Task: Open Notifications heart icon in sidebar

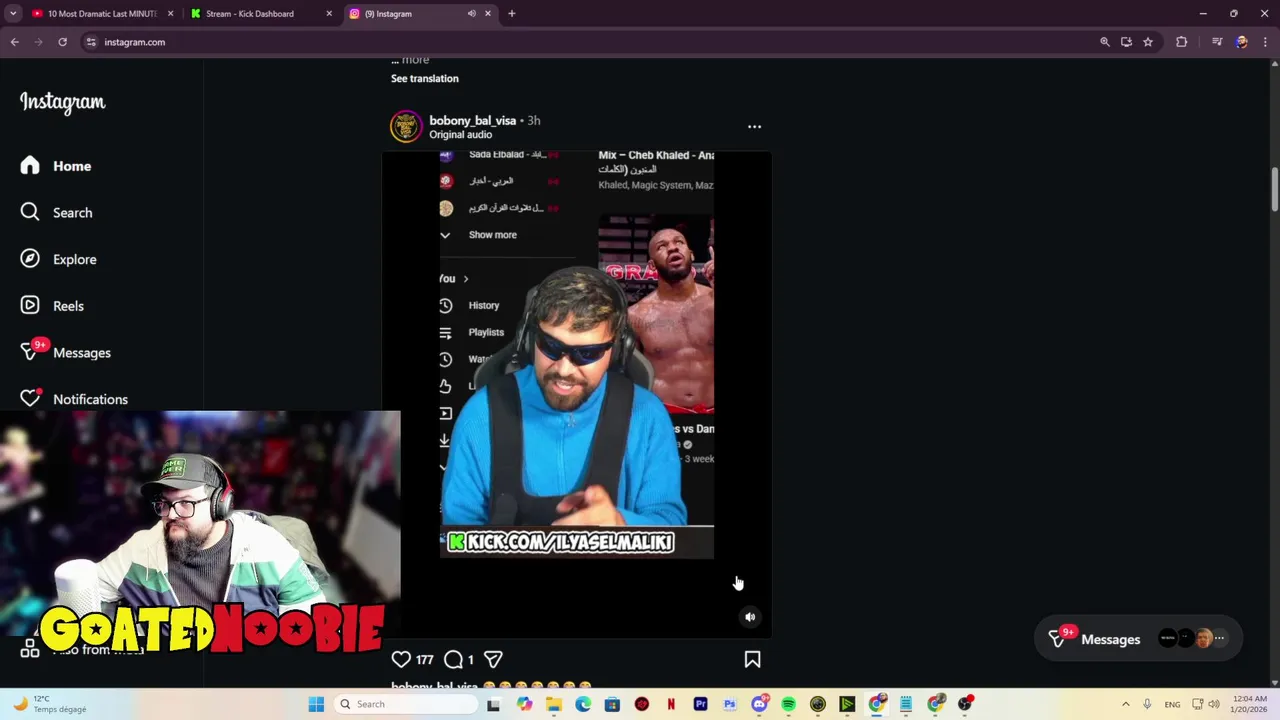Action: [30, 398]
